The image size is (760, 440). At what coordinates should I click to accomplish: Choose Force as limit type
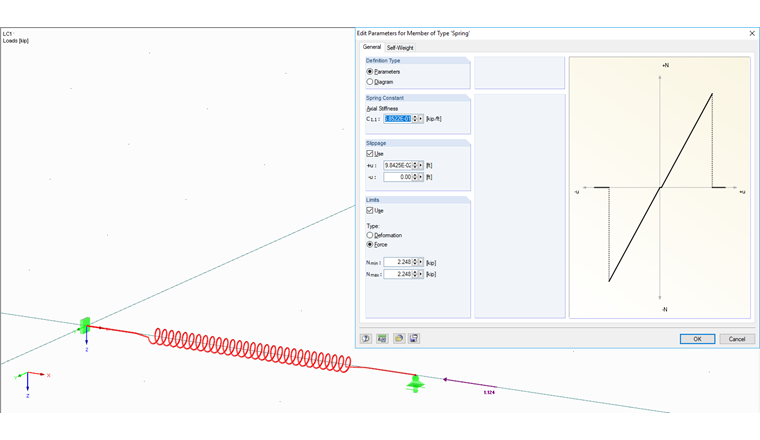point(370,244)
